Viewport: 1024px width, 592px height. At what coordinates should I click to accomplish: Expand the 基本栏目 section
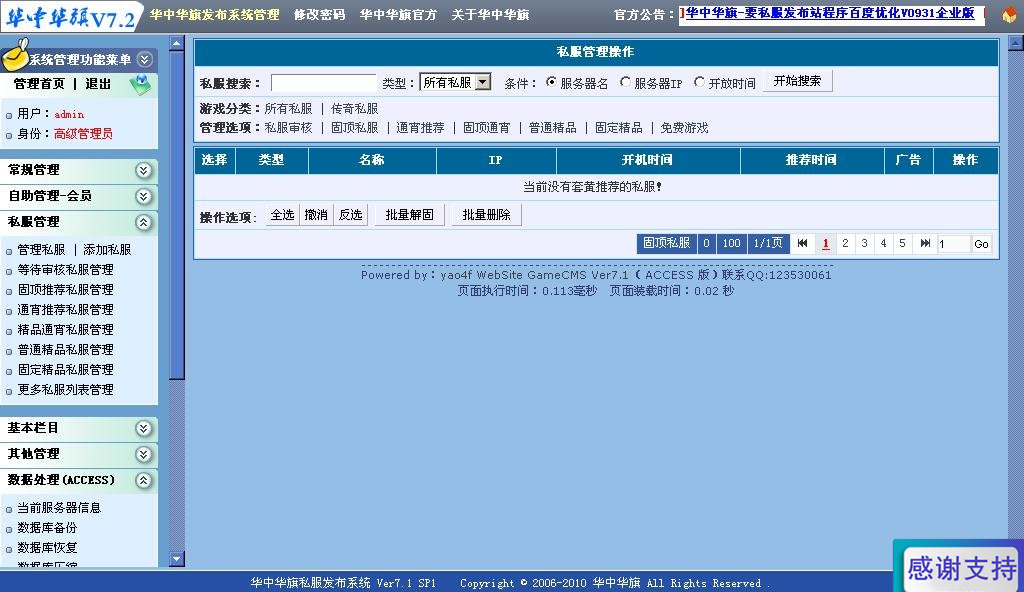pyautogui.click(x=144, y=429)
